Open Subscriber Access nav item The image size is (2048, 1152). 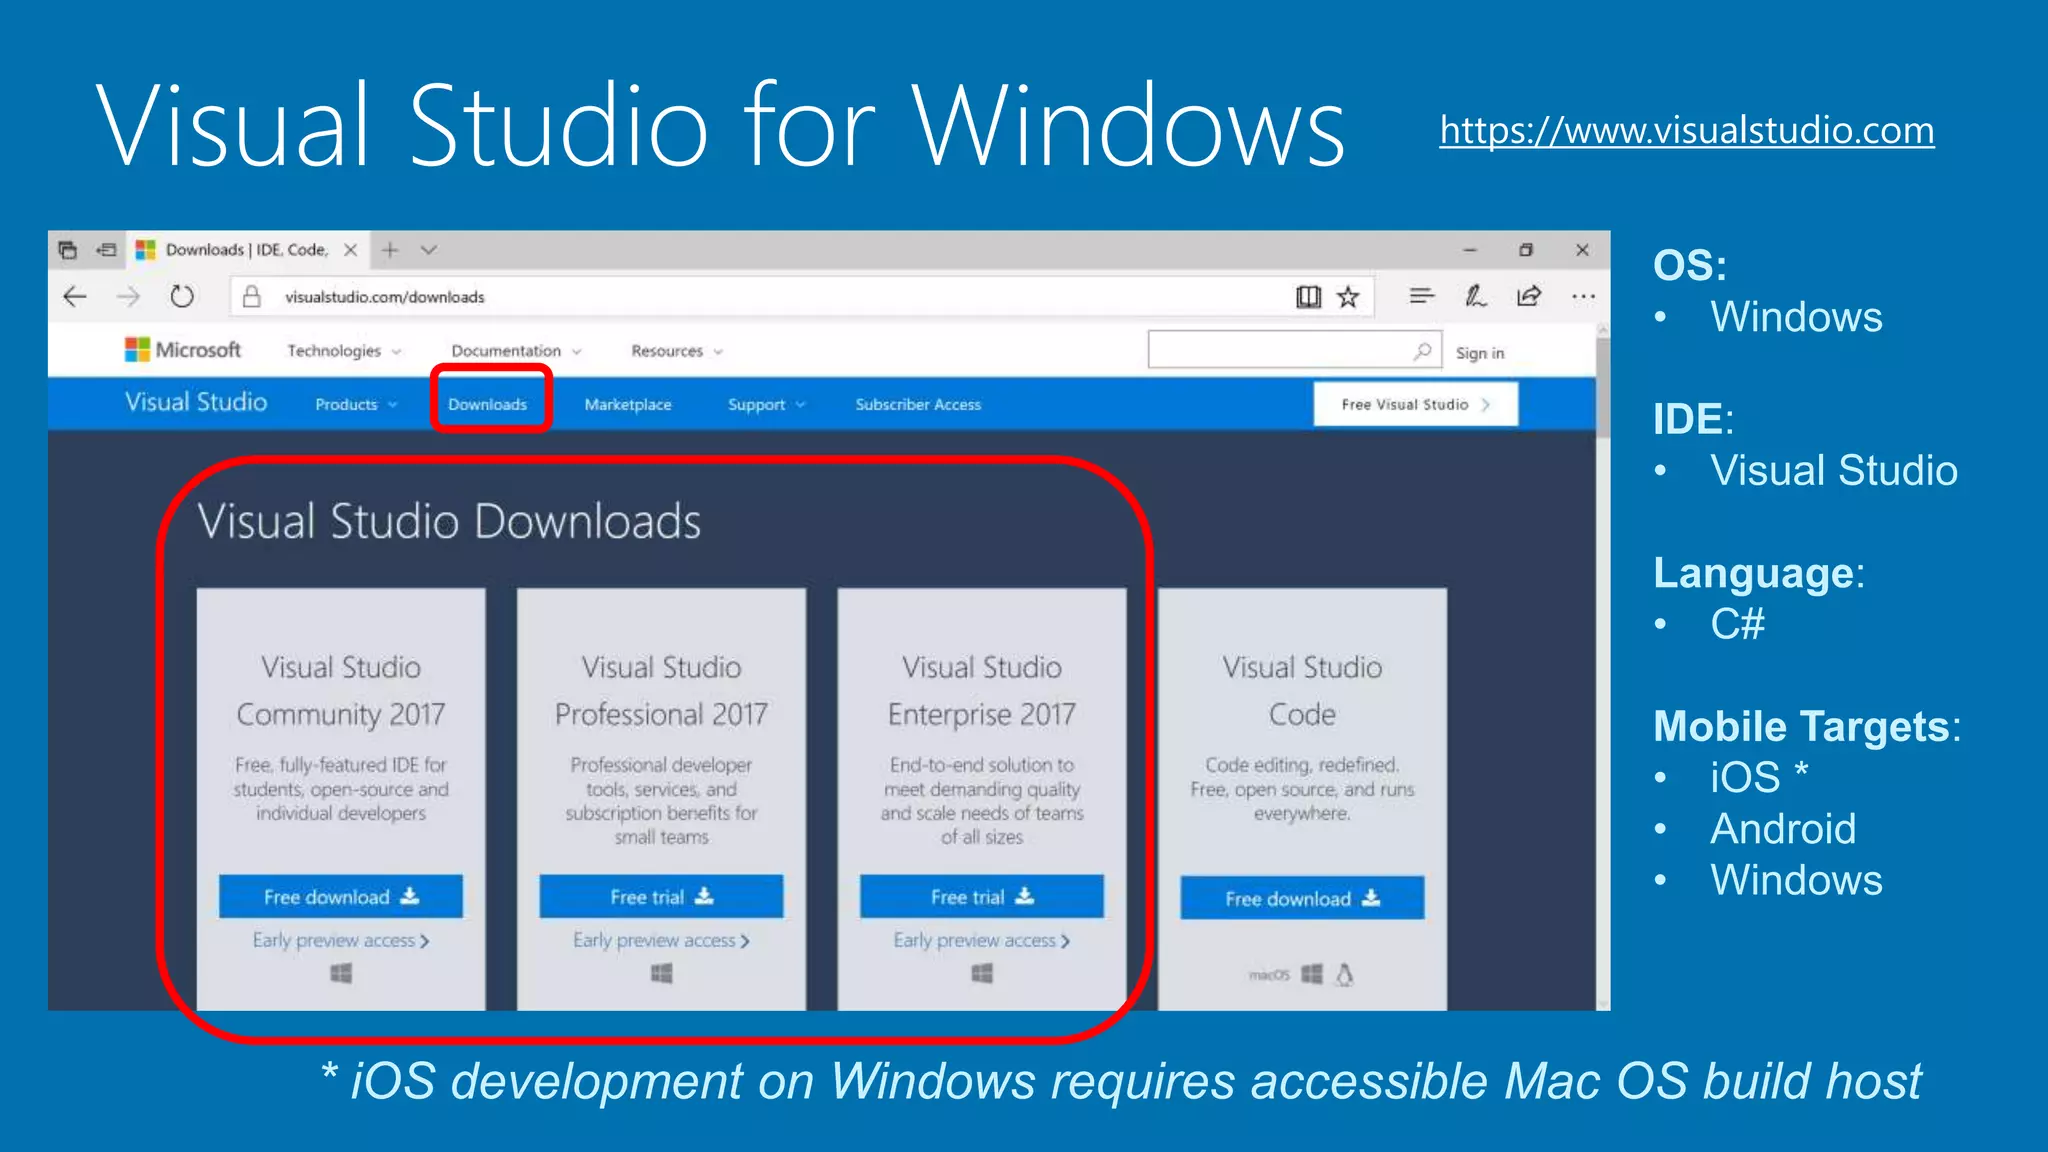(918, 404)
